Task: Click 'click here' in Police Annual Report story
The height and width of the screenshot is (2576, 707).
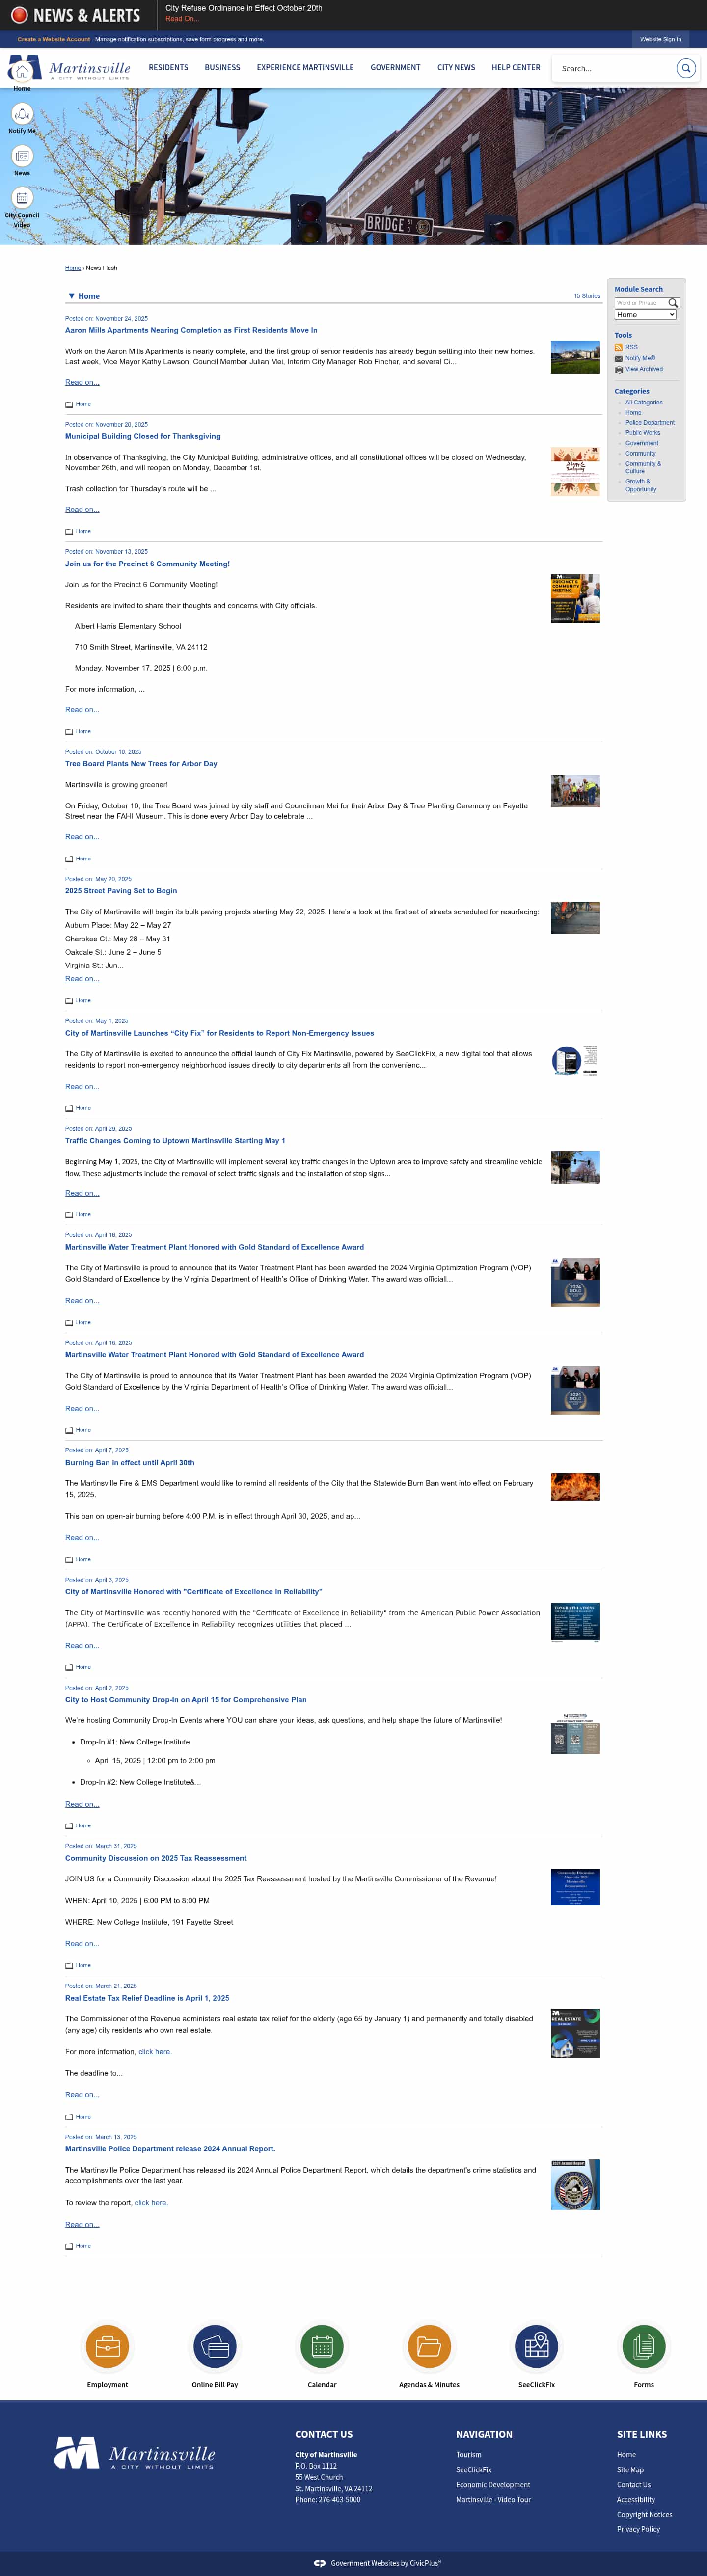Action: (x=151, y=2203)
